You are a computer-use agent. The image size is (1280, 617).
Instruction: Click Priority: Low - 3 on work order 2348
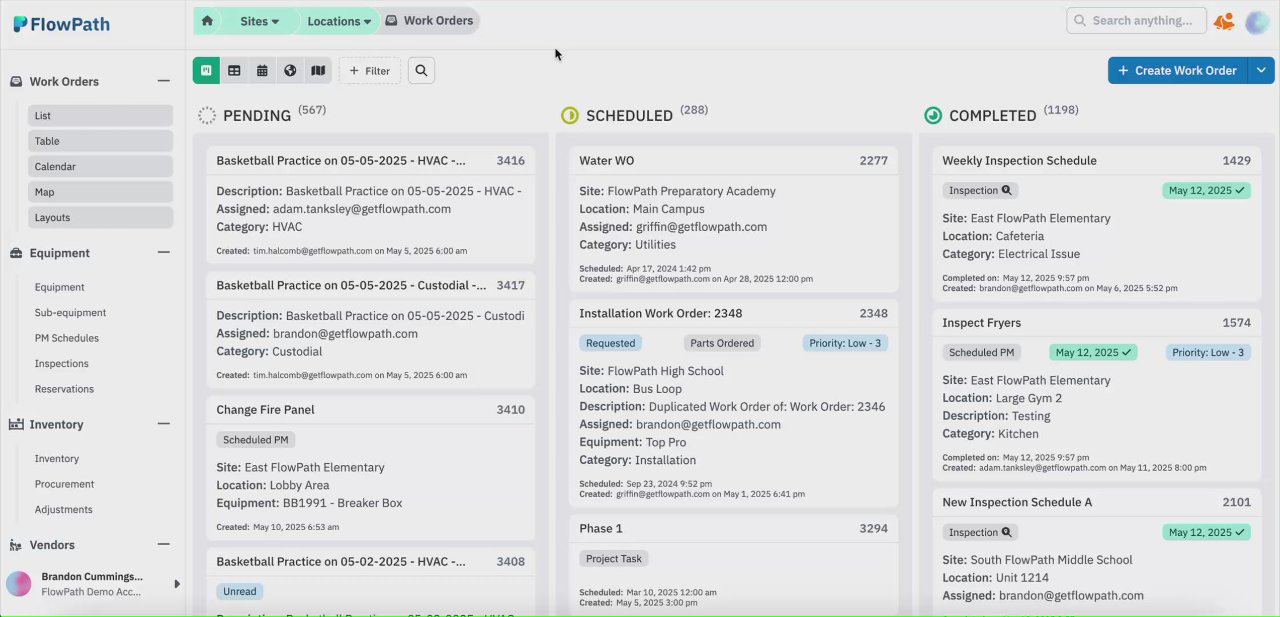click(x=845, y=343)
